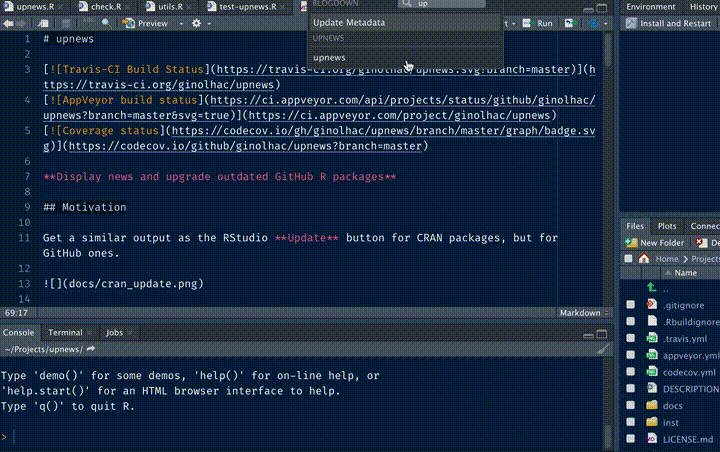Check the docs folder checkbox

coord(630,405)
